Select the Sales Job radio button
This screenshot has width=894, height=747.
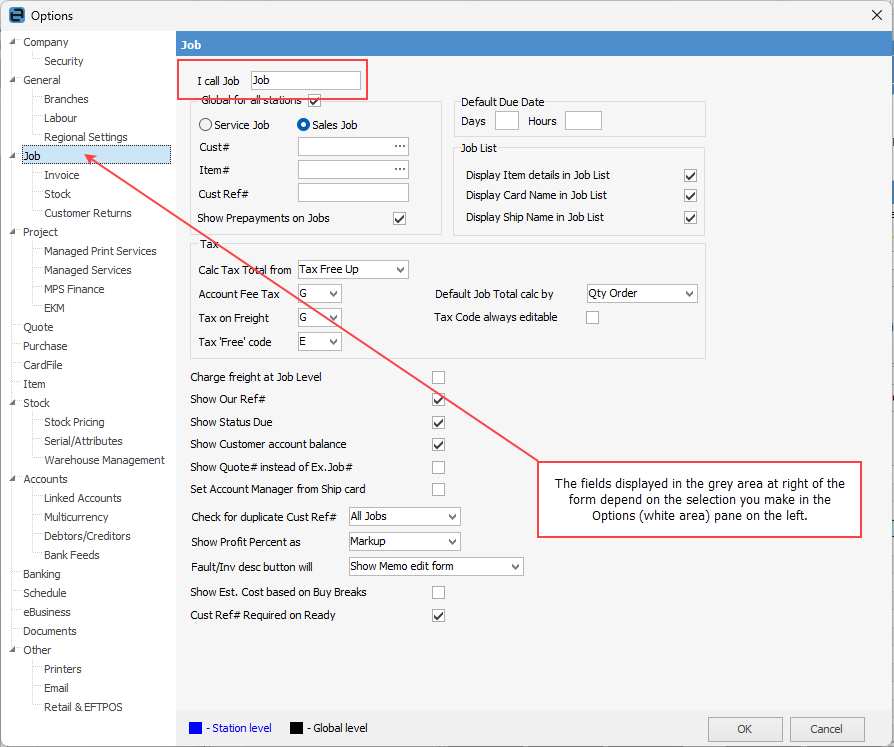pos(304,125)
